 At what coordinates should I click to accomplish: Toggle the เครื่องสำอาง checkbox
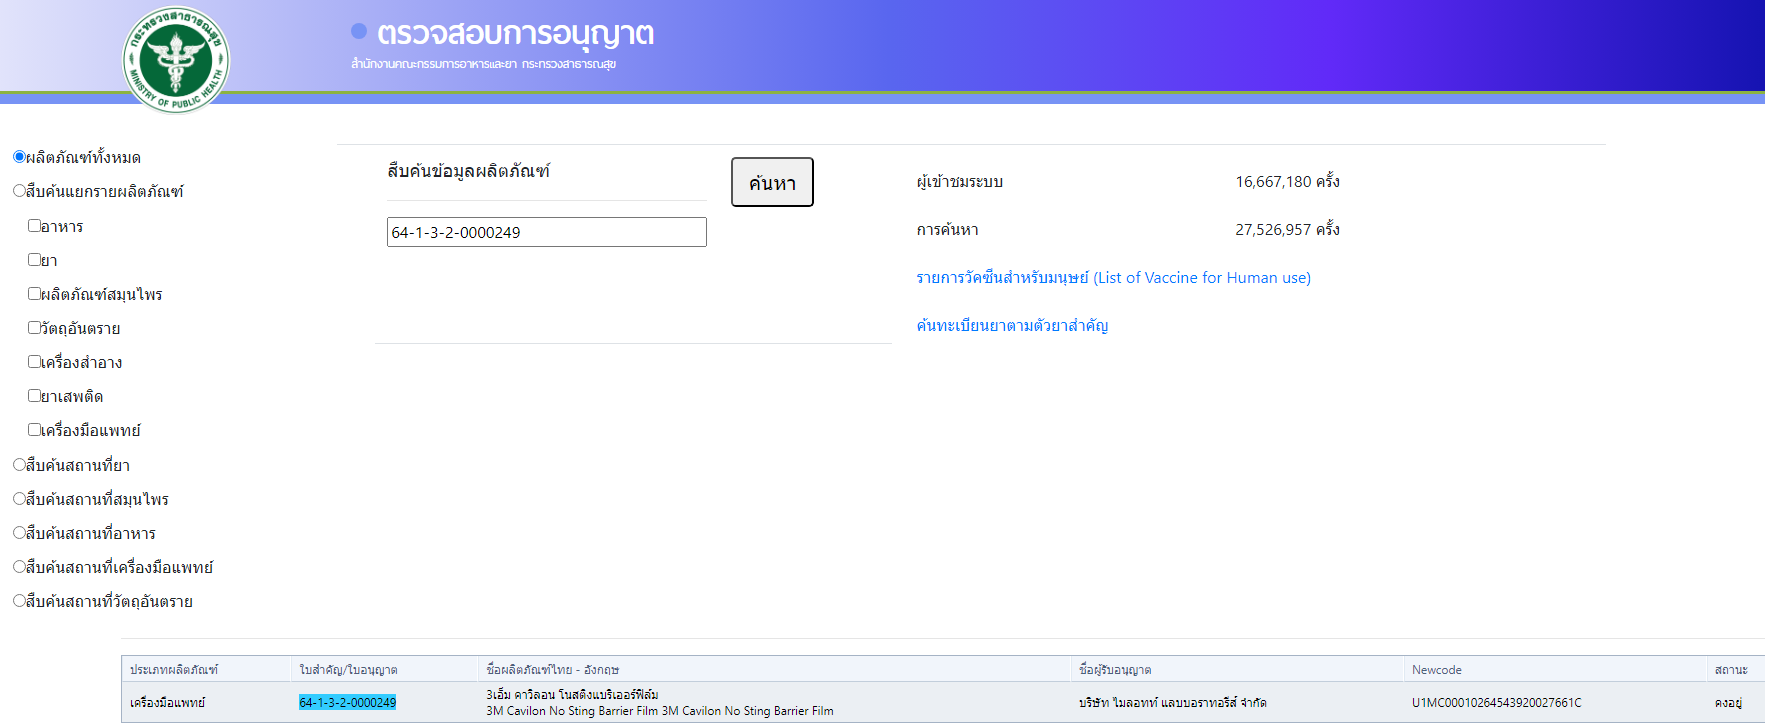pyautogui.click(x=34, y=362)
